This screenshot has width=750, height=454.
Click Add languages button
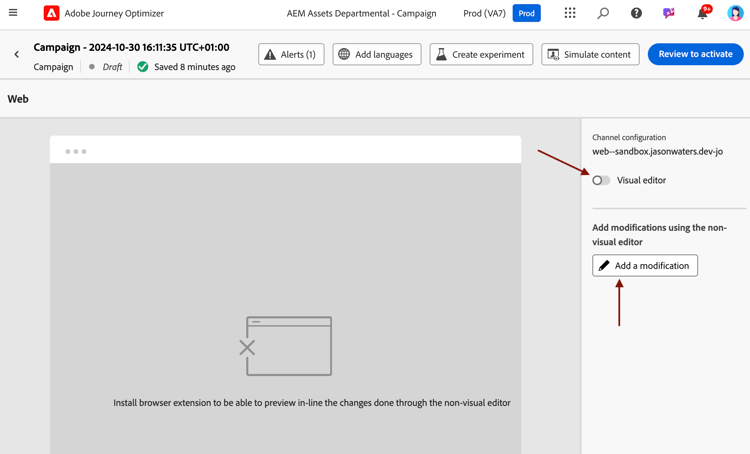[377, 55]
